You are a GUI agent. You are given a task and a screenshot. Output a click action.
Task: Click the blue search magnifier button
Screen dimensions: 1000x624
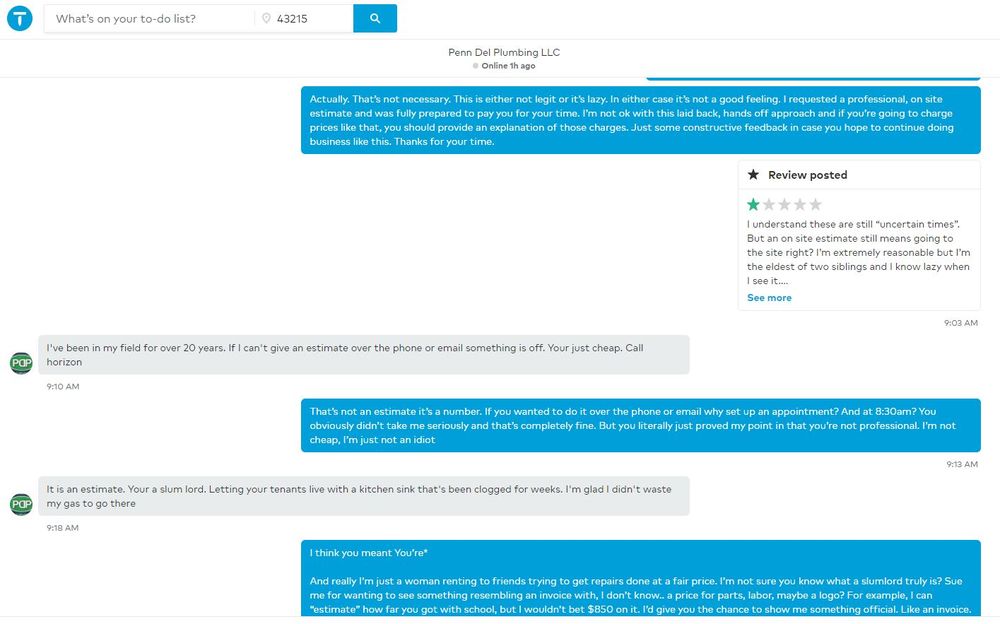pyautogui.click(x=375, y=18)
